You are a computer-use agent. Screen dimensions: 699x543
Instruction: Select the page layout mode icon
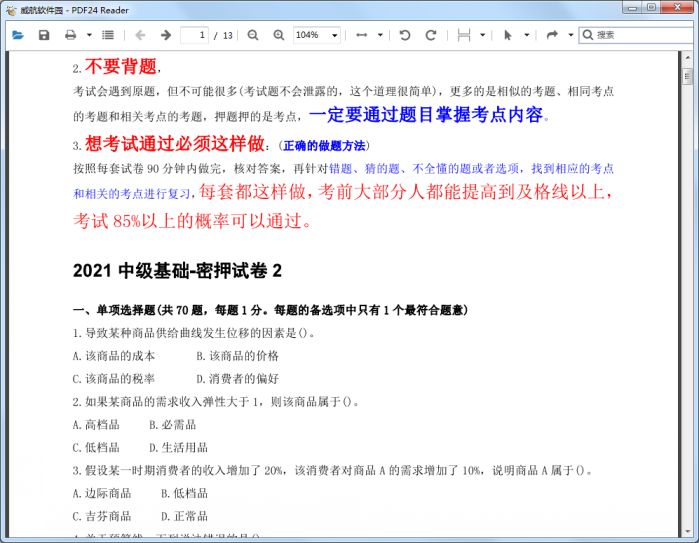coord(464,35)
